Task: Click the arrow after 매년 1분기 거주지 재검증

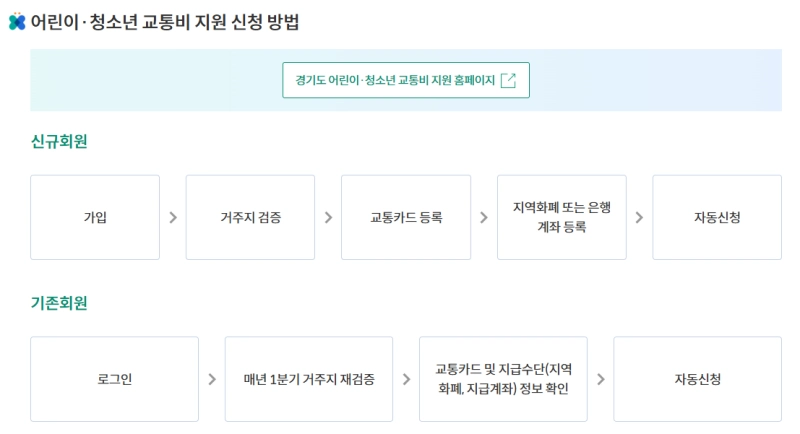Action: [x=406, y=379]
